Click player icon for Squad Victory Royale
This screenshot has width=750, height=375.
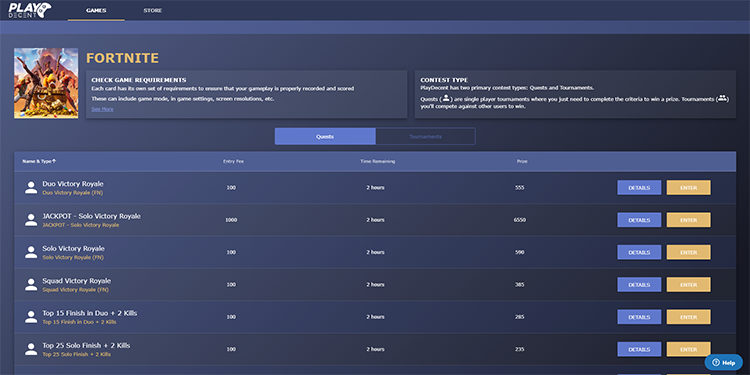(31, 285)
